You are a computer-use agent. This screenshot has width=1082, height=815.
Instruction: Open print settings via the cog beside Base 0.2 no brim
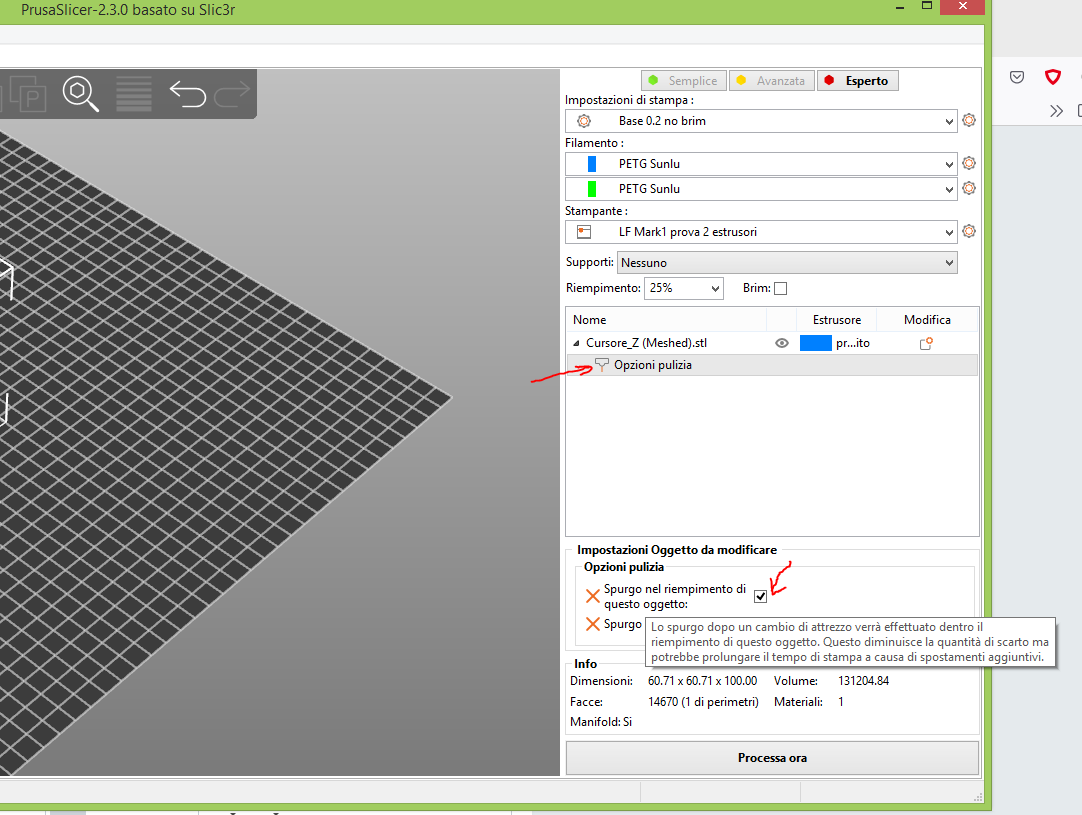pyautogui.click(x=969, y=120)
